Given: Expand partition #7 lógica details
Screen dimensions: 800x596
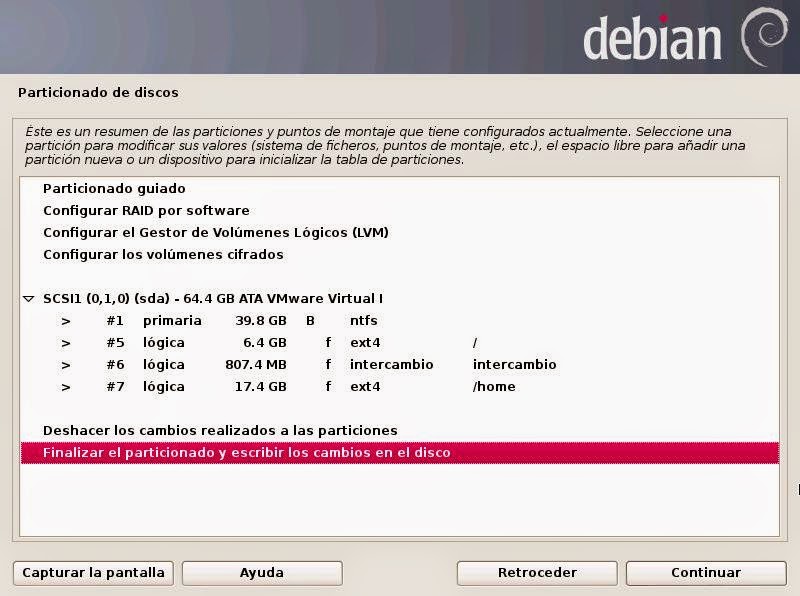Looking at the screenshot, I should tap(67, 386).
